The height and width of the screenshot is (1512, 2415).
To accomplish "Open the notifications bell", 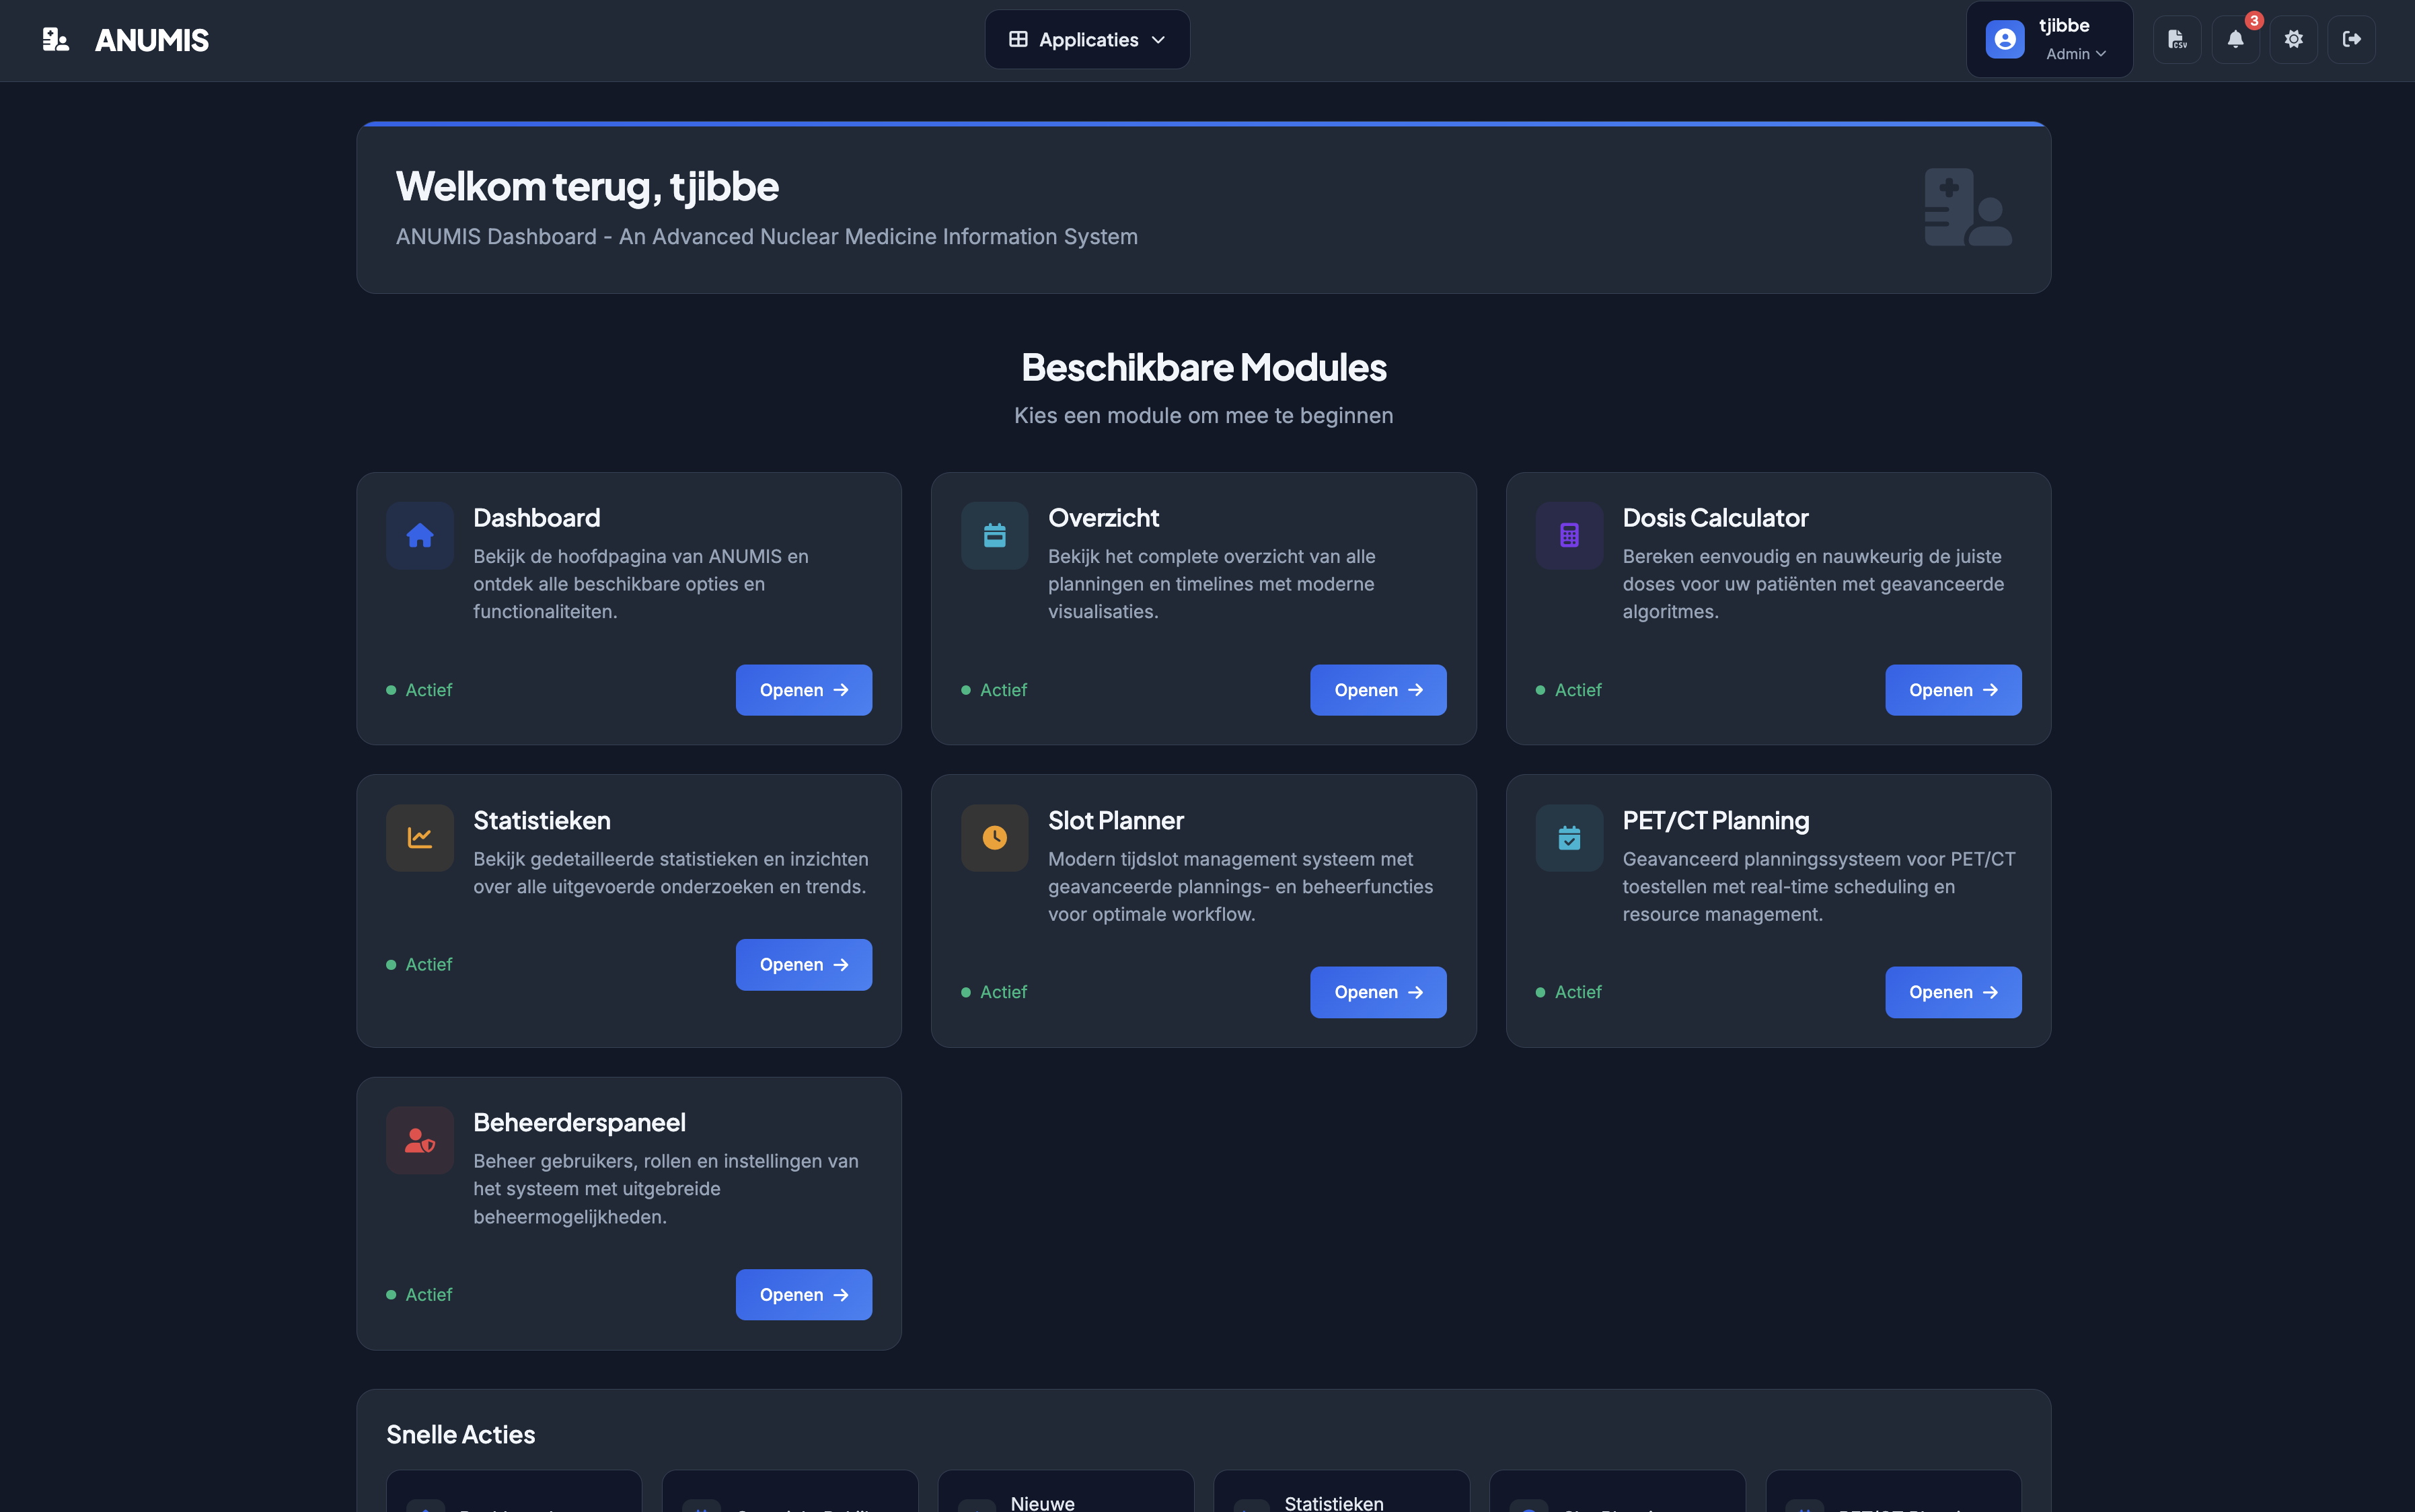I will pyautogui.click(x=2235, y=39).
